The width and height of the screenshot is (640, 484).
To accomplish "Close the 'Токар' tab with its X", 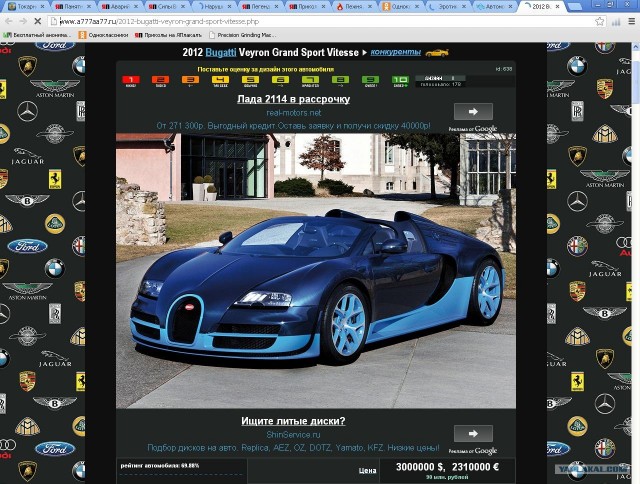I will (42, 7).
